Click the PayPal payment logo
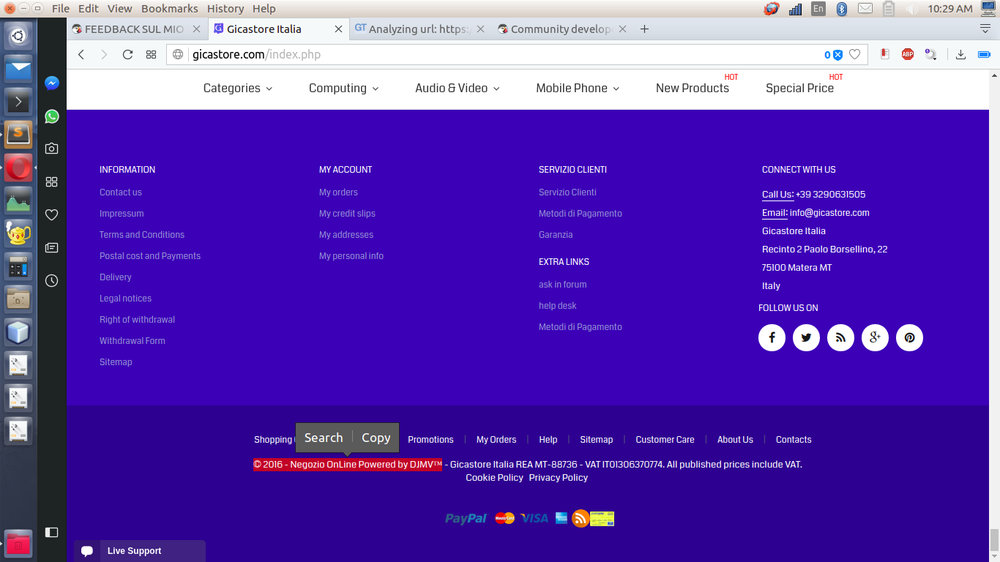Viewport: 1000px width, 562px height. (x=466, y=519)
